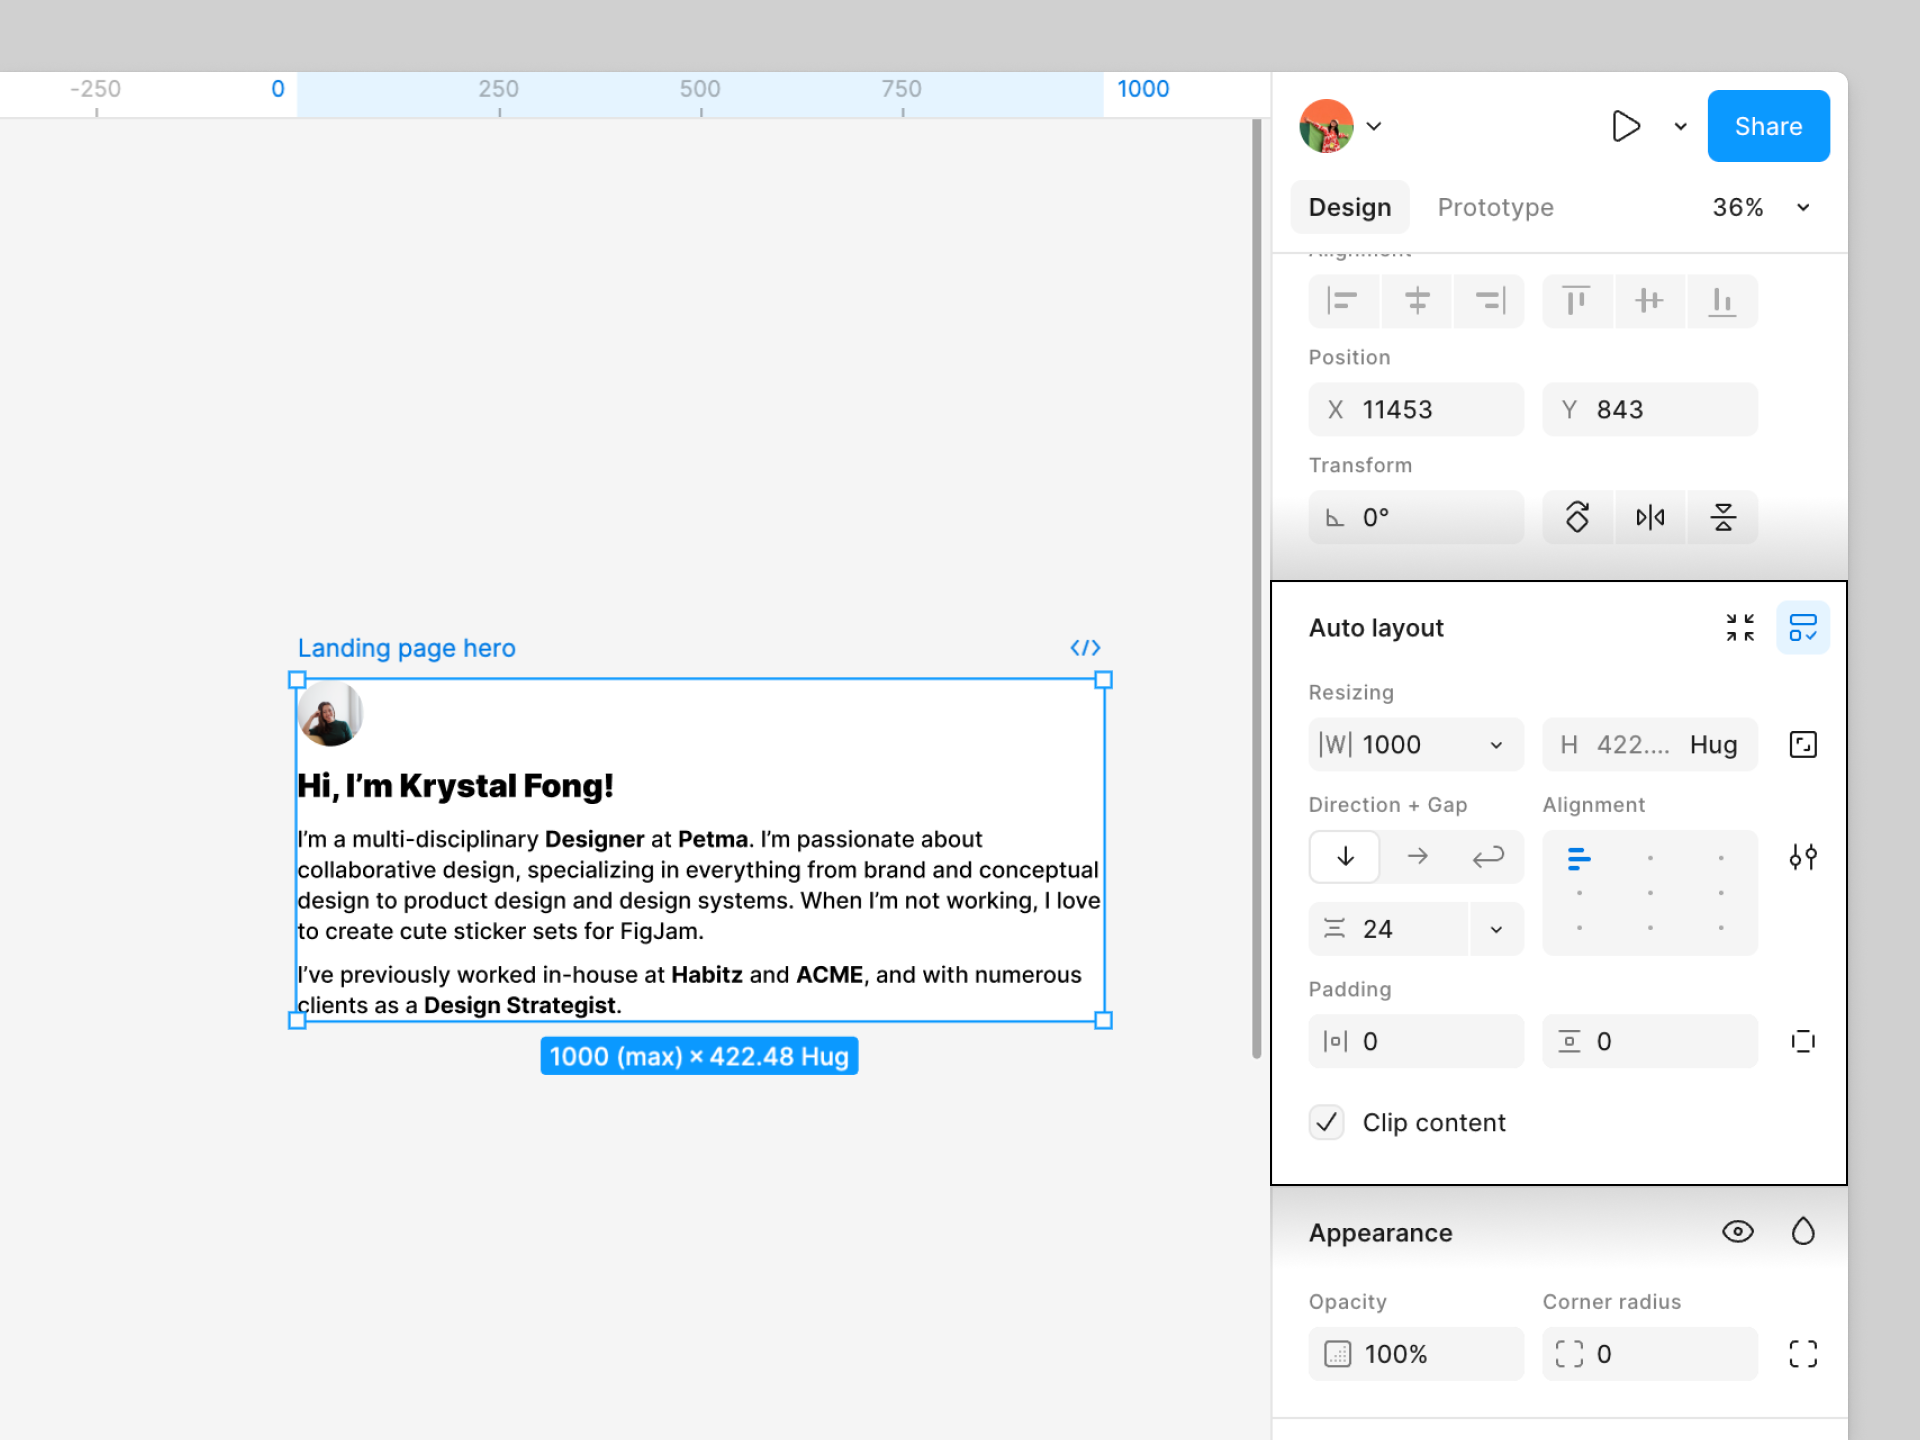This screenshot has width=1920, height=1440.
Task: Align selection to the left
Action: point(1343,301)
